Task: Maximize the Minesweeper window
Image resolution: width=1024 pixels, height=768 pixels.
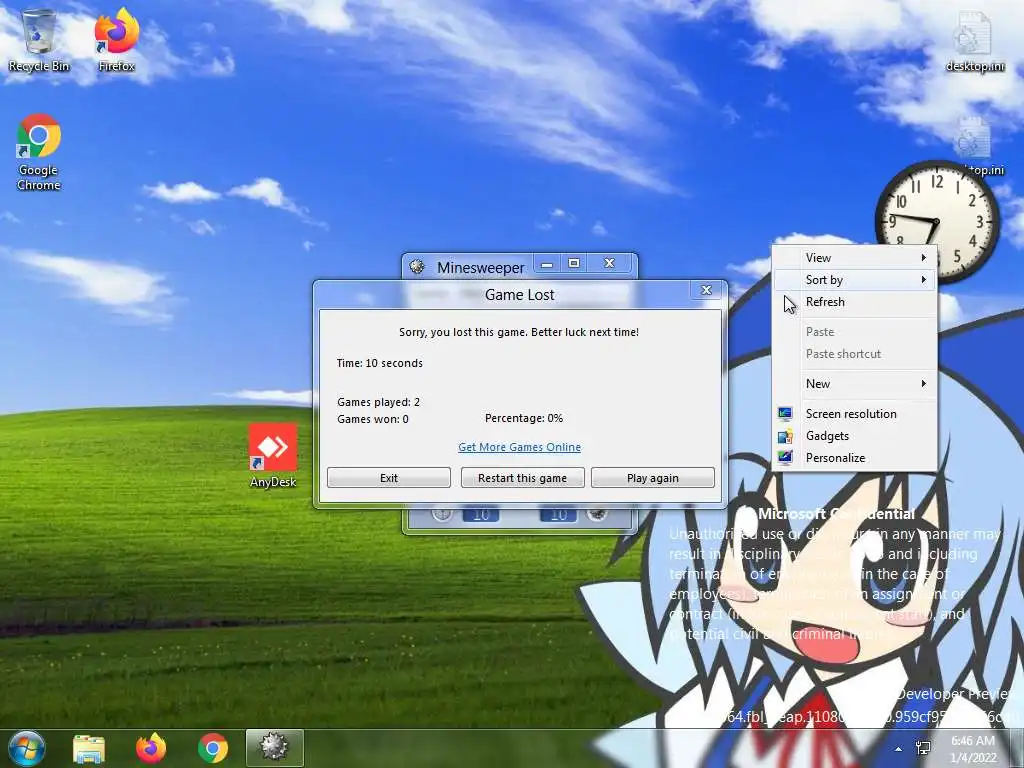Action: click(574, 264)
